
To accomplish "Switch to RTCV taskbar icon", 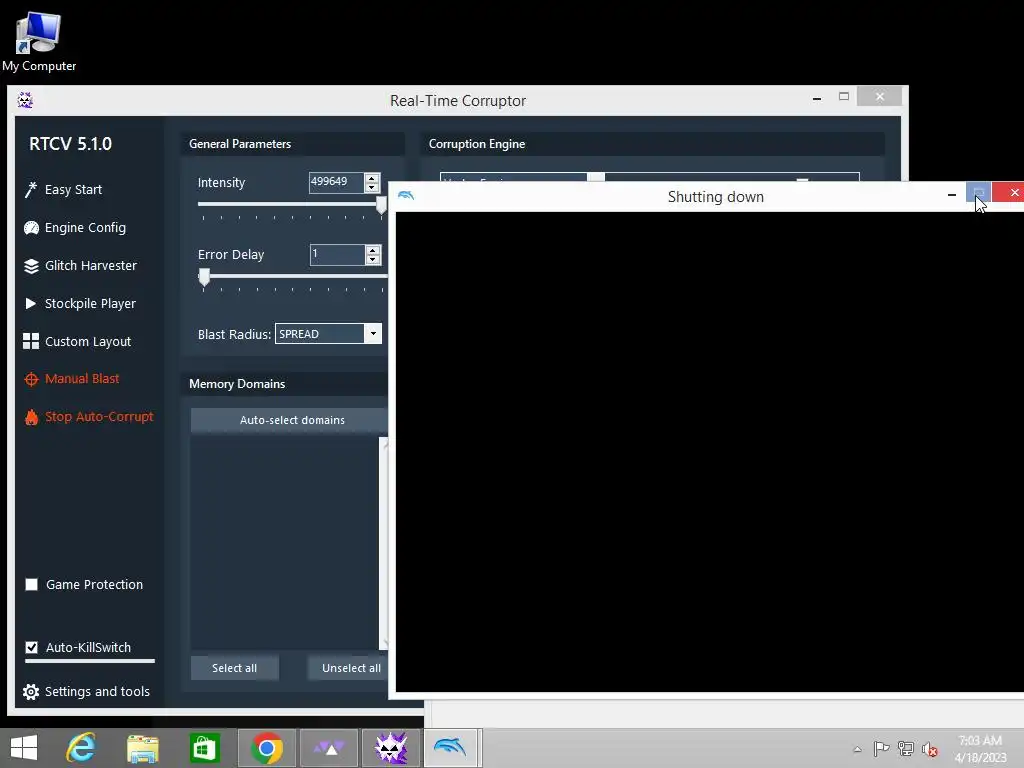I will (x=391, y=748).
